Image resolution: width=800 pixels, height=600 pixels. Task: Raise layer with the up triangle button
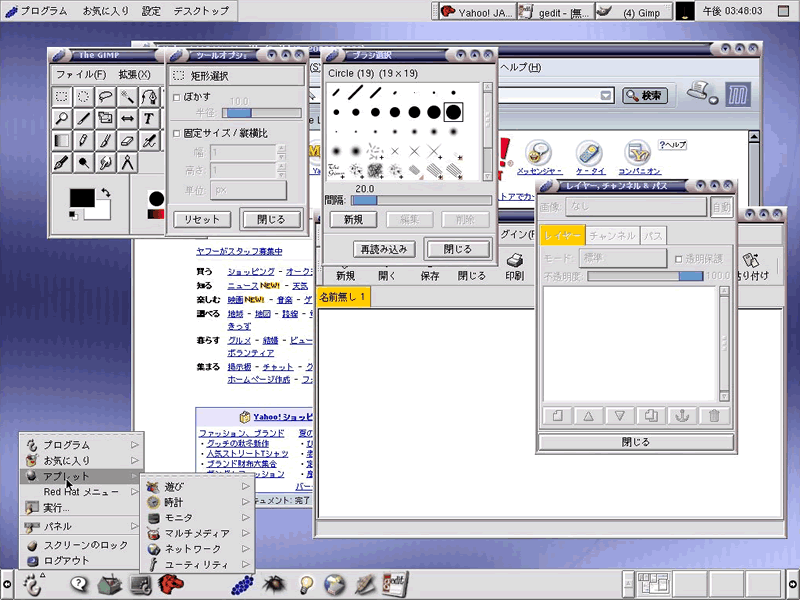click(x=588, y=416)
